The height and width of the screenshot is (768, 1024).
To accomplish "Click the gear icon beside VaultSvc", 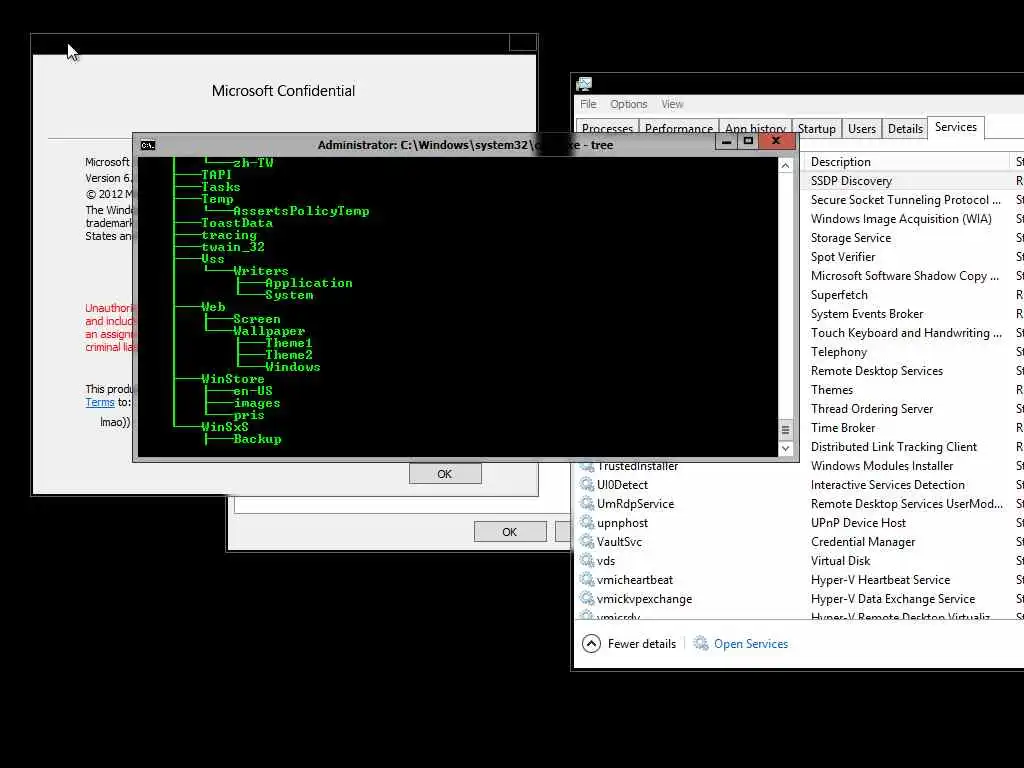I will pos(586,541).
